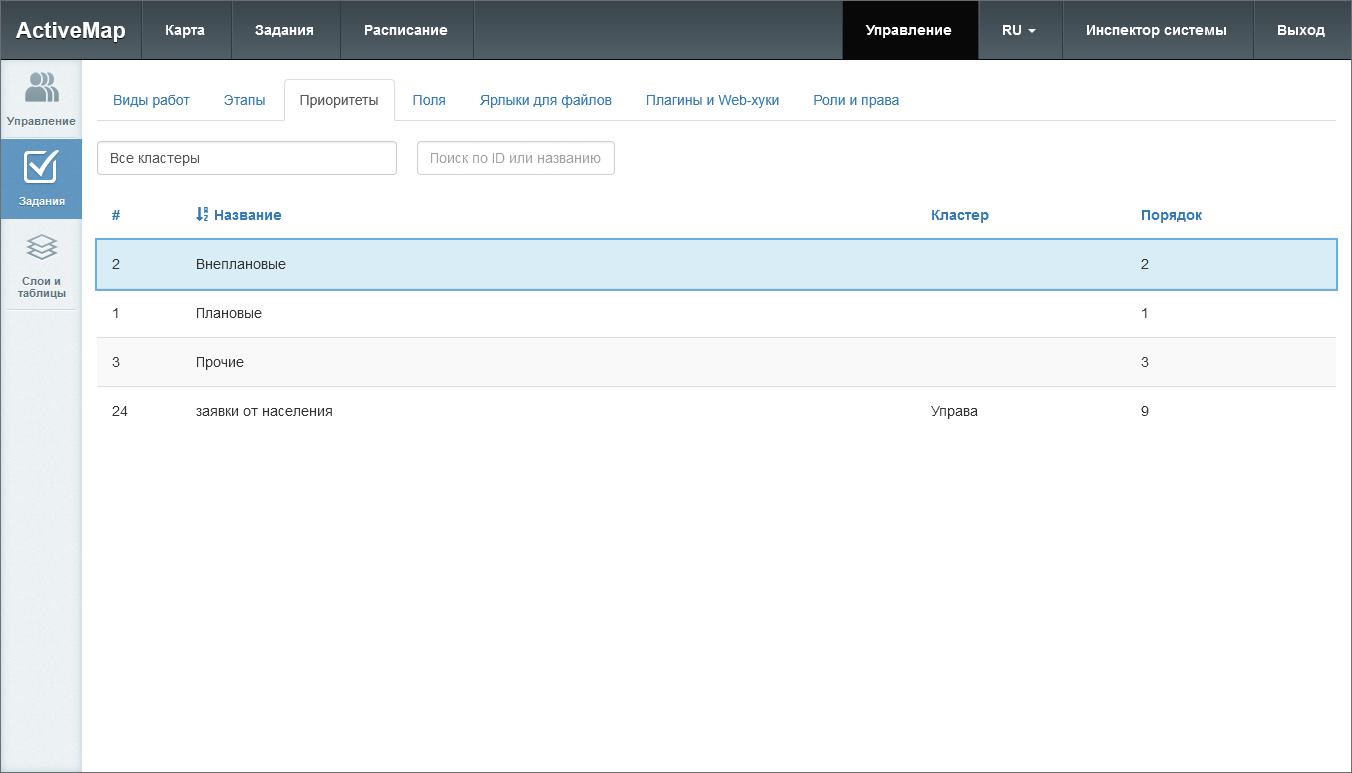
Task: Open the Управление users sidebar icon
Action: click(41, 89)
